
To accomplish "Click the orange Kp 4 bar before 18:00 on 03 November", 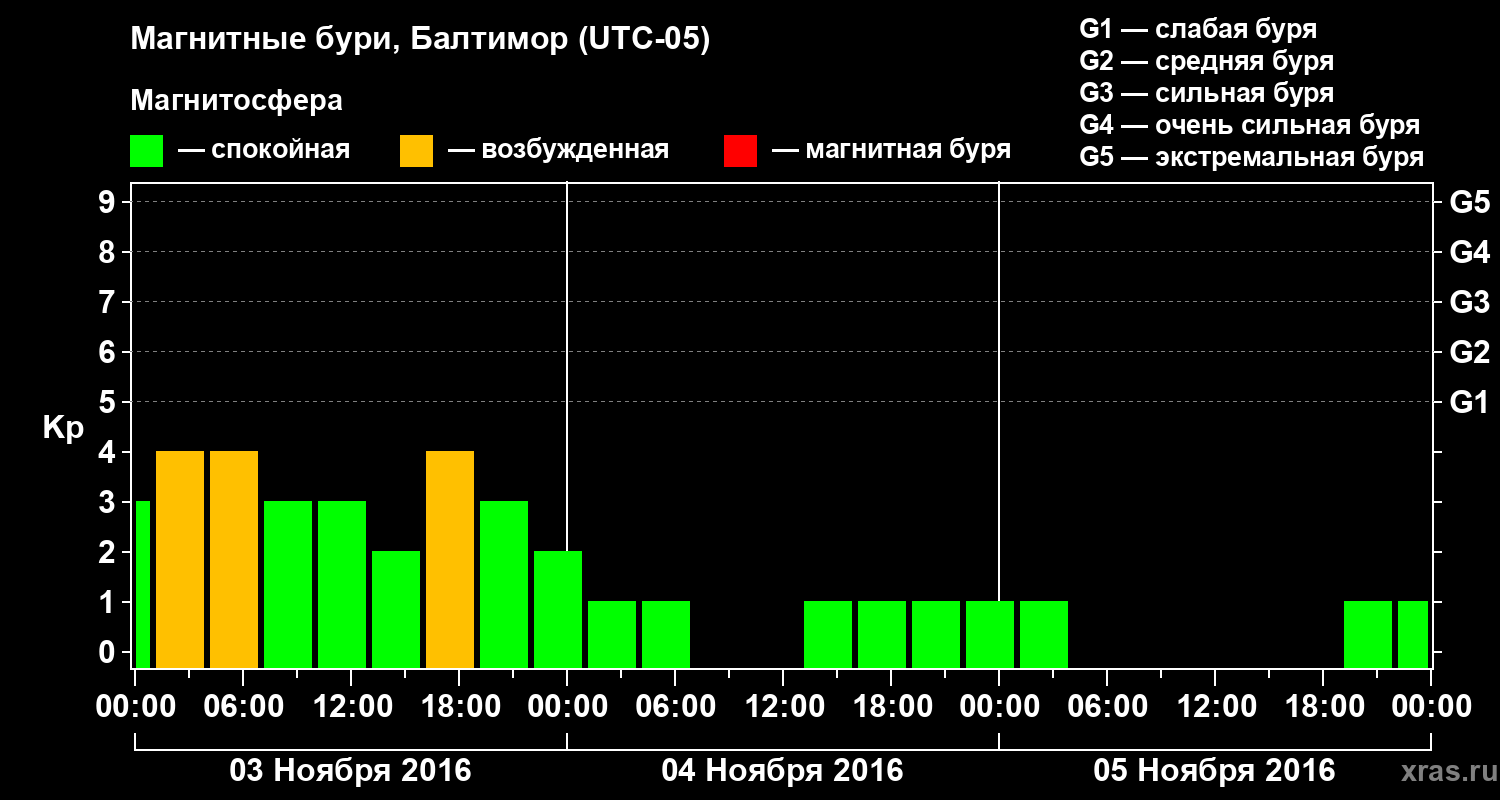I will tap(450, 559).
